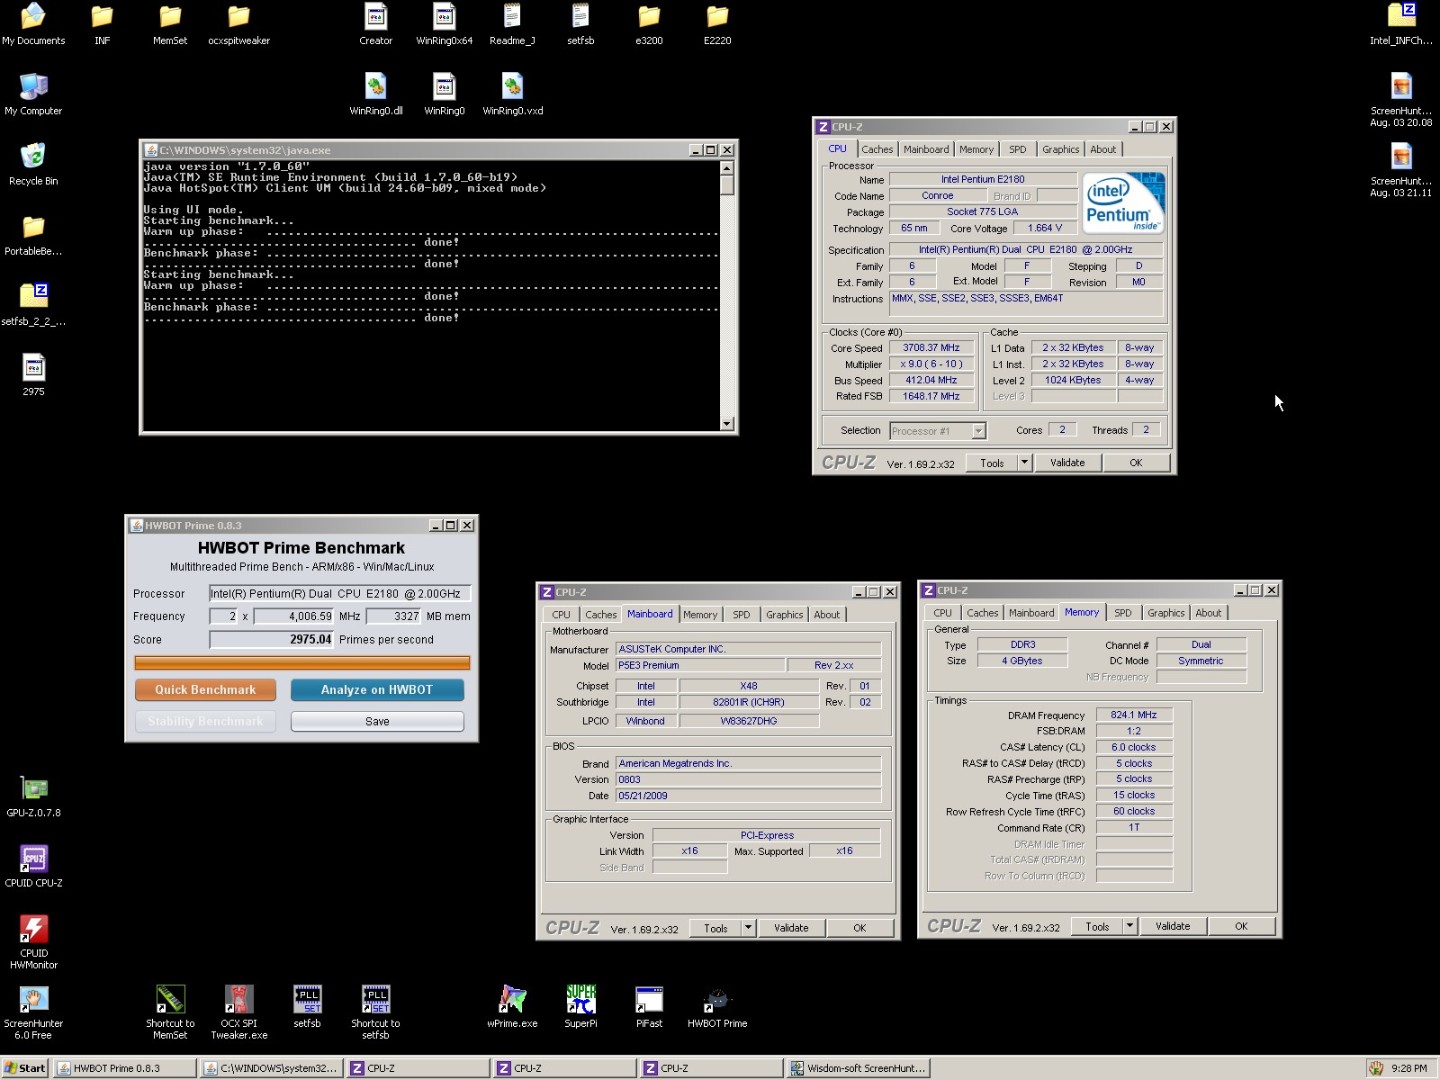The width and height of the screenshot is (1440, 1080).
Task: Switch to SPD tab in CPU-Z CPU window
Action: tap(1017, 149)
